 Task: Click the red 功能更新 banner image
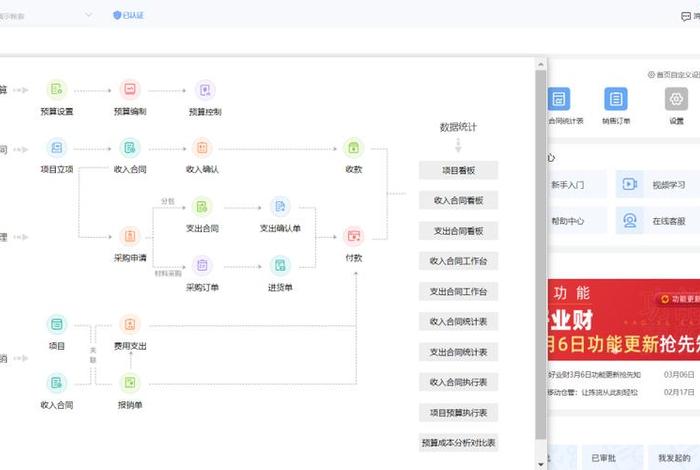(624, 320)
